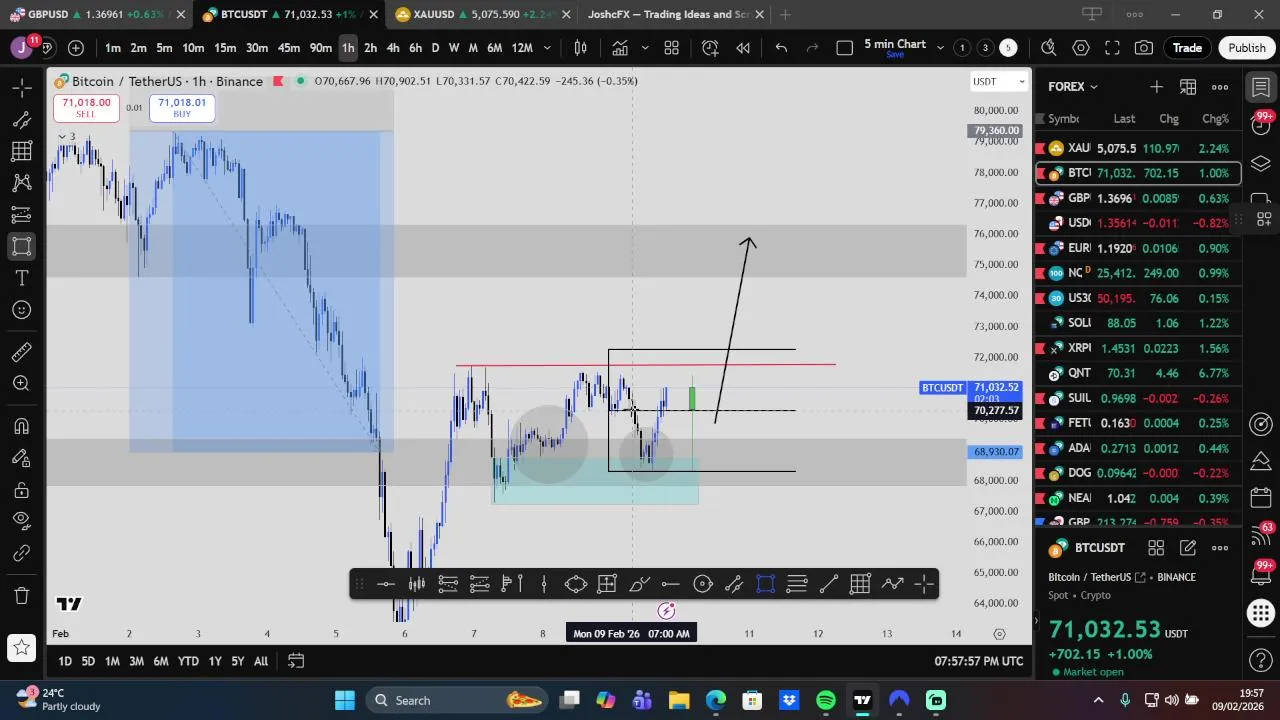This screenshot has height=720, width=1280.
Task: Toggle magnet mode for drawings
Action: click(21, 426)
